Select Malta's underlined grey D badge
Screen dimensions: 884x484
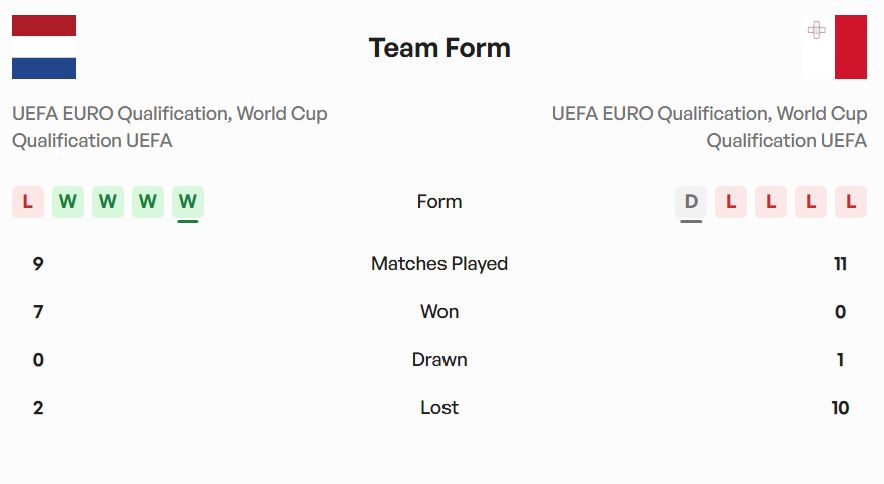click(x=691, y=201)
